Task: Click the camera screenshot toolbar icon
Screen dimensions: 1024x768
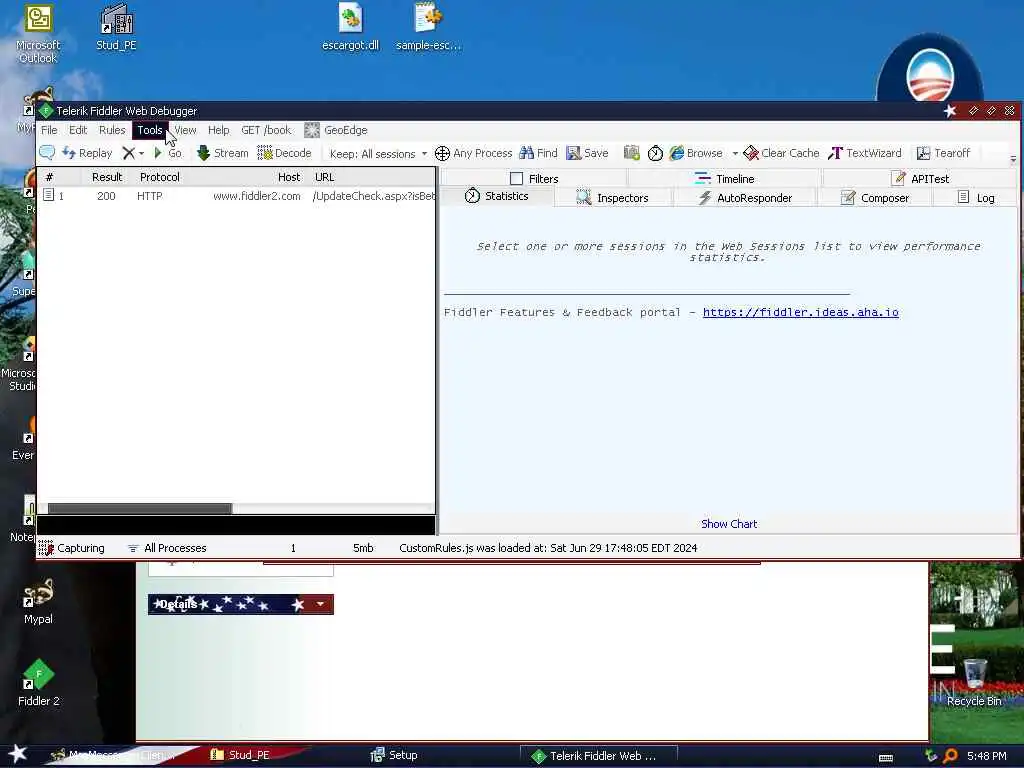Action: [632, 153]
